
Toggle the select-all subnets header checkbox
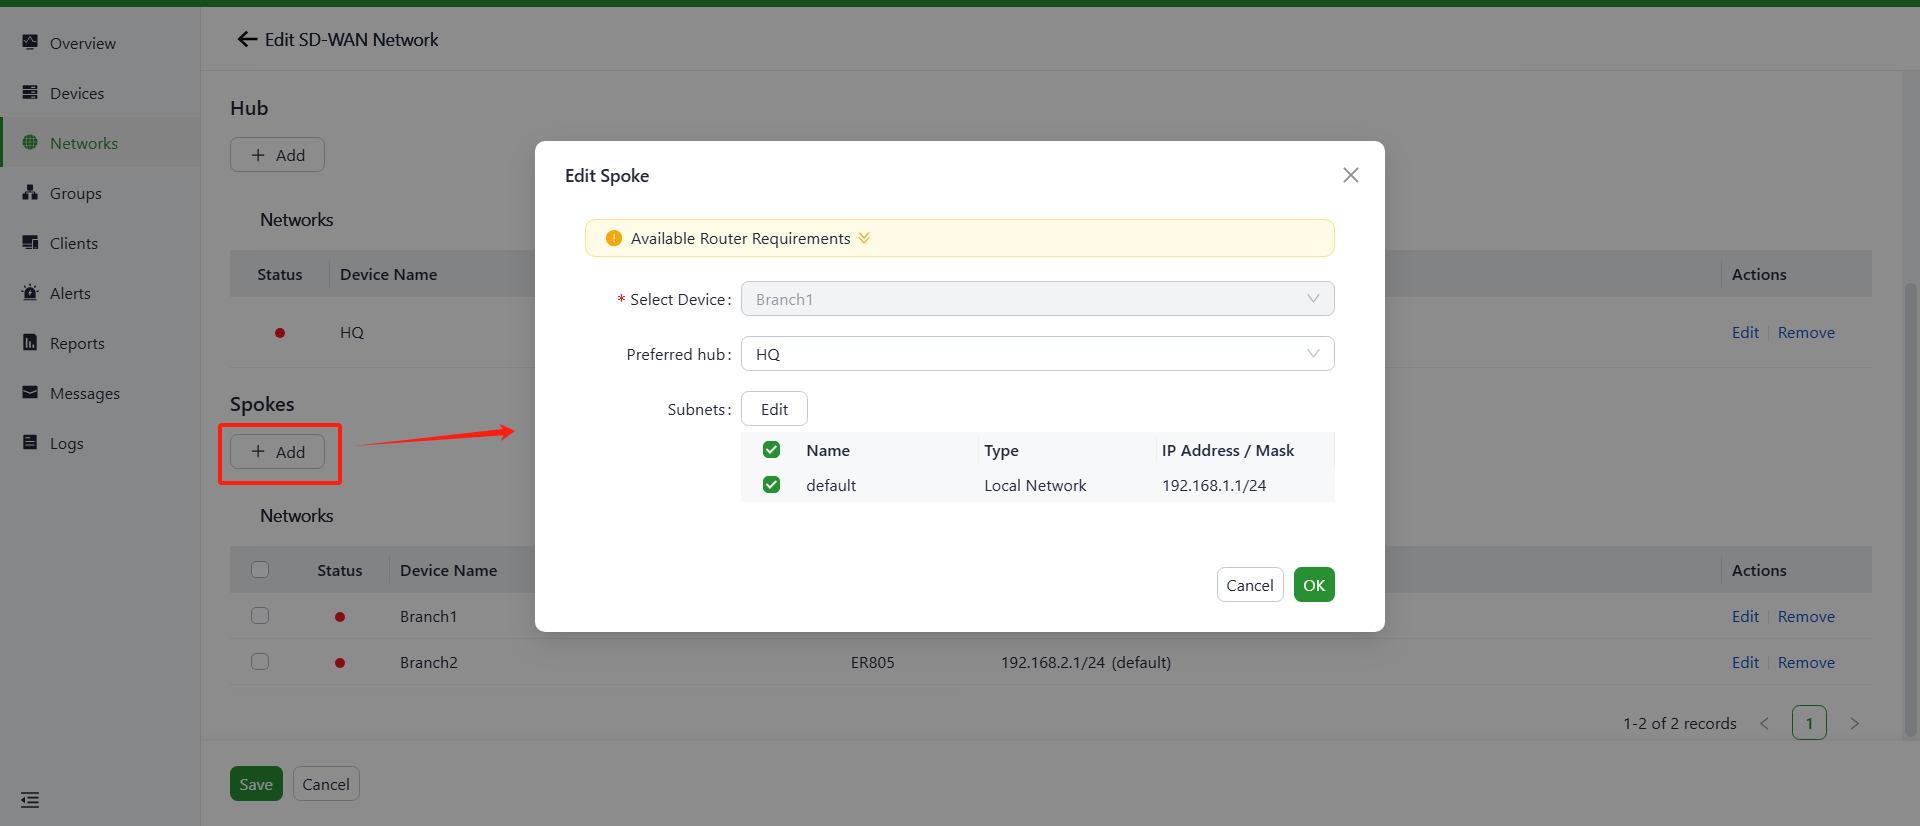[771, 450]
